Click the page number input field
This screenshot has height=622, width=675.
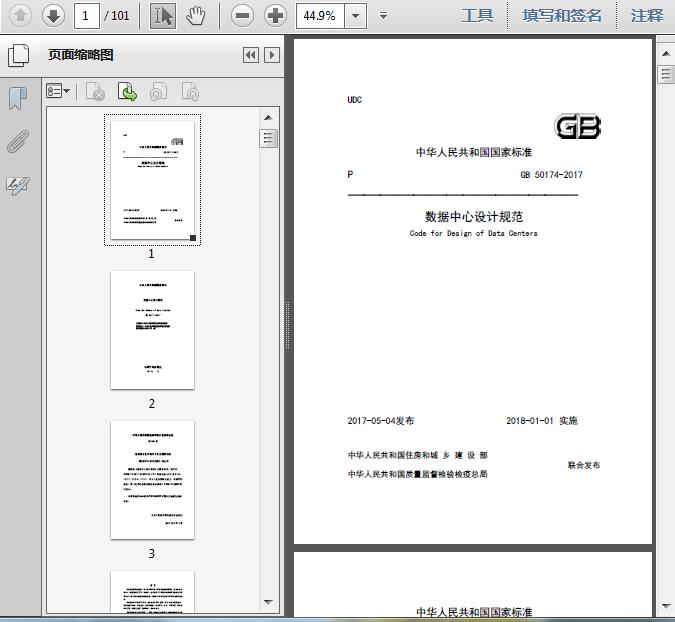(87, 16)
